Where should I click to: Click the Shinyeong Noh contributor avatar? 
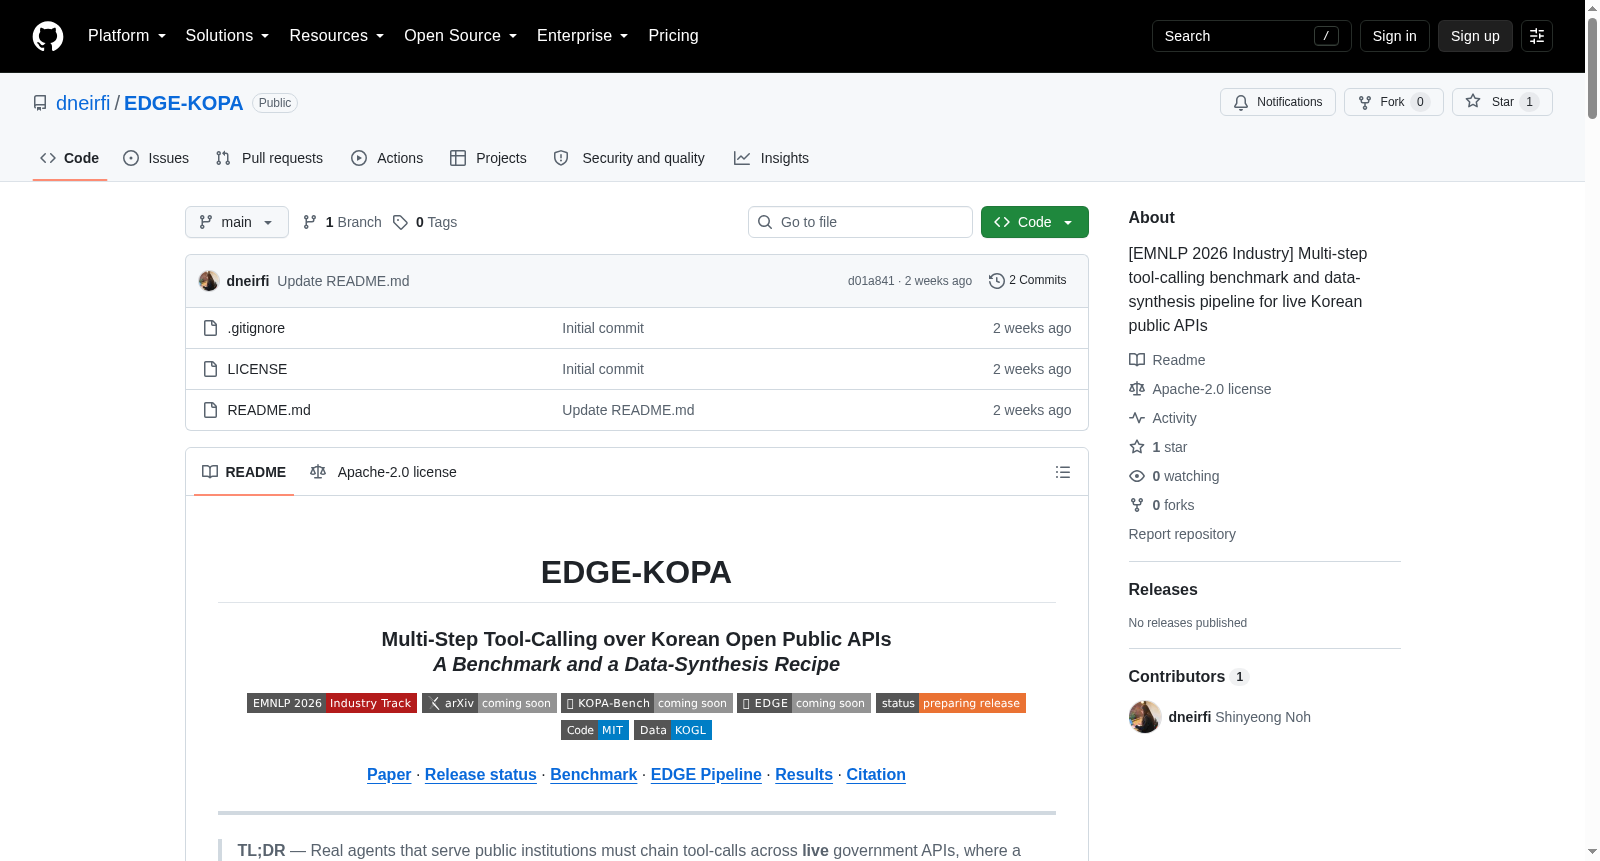[x=1145, y=717]
